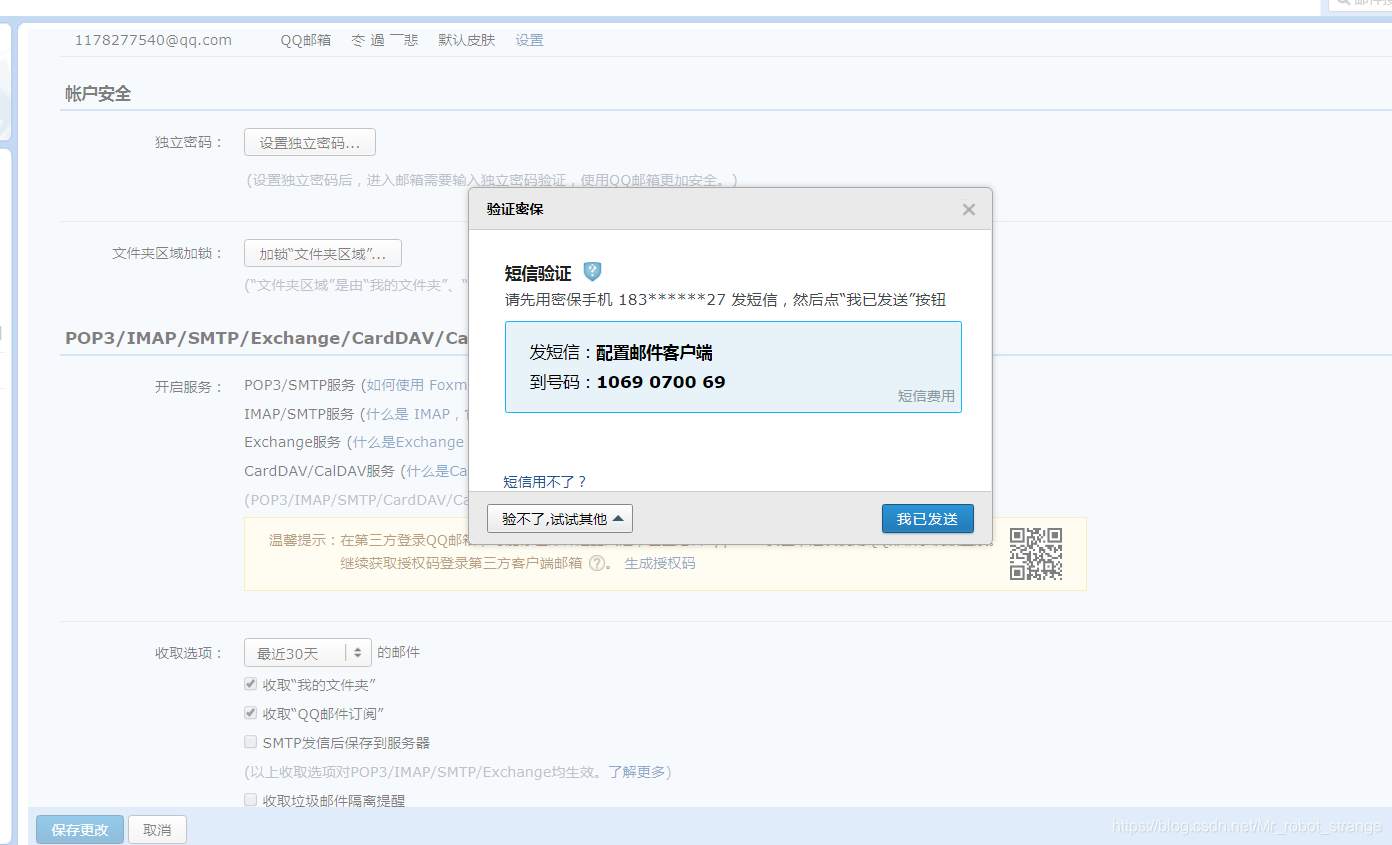Click the 配置邮件客户端 SMS text

tap(654, 353)
